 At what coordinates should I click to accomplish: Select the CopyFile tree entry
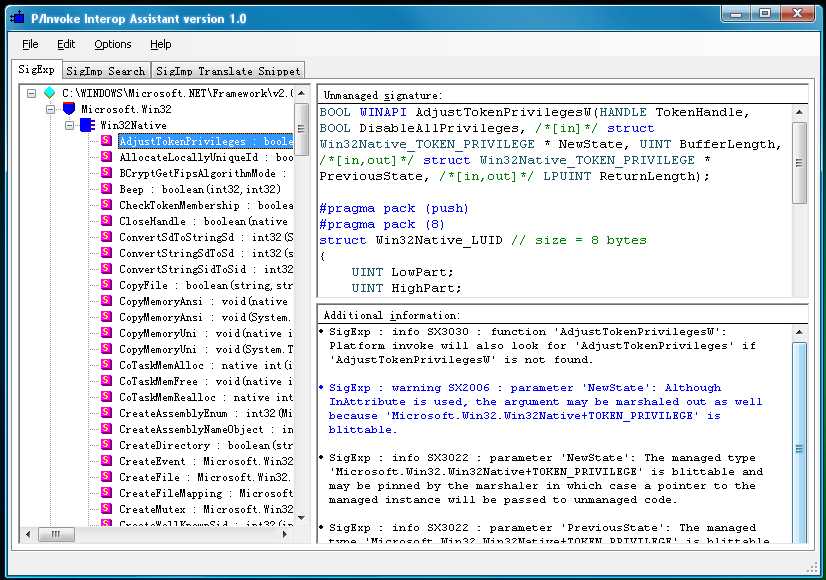coord(206,285)
